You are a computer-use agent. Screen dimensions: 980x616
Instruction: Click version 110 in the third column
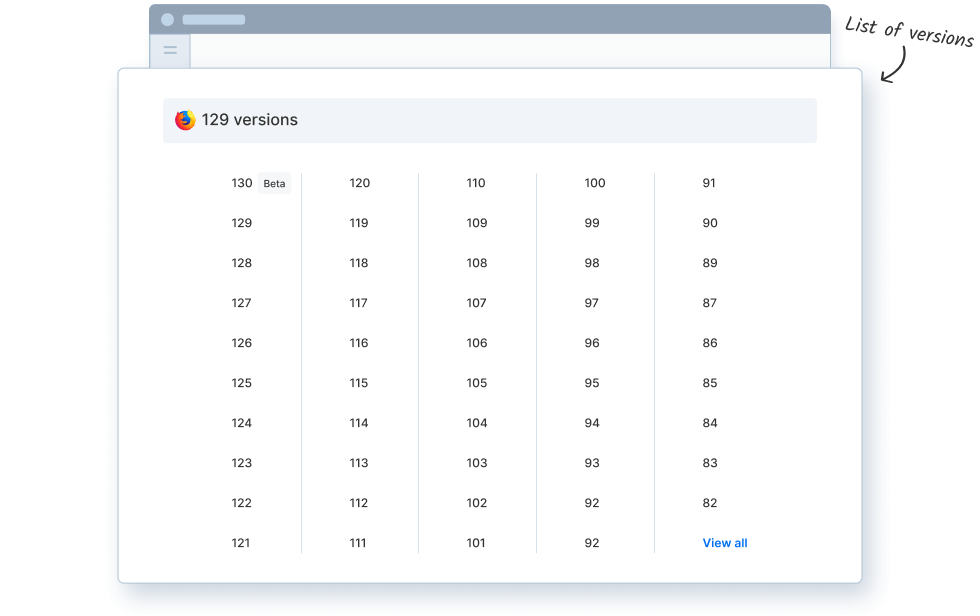point(476,183)
